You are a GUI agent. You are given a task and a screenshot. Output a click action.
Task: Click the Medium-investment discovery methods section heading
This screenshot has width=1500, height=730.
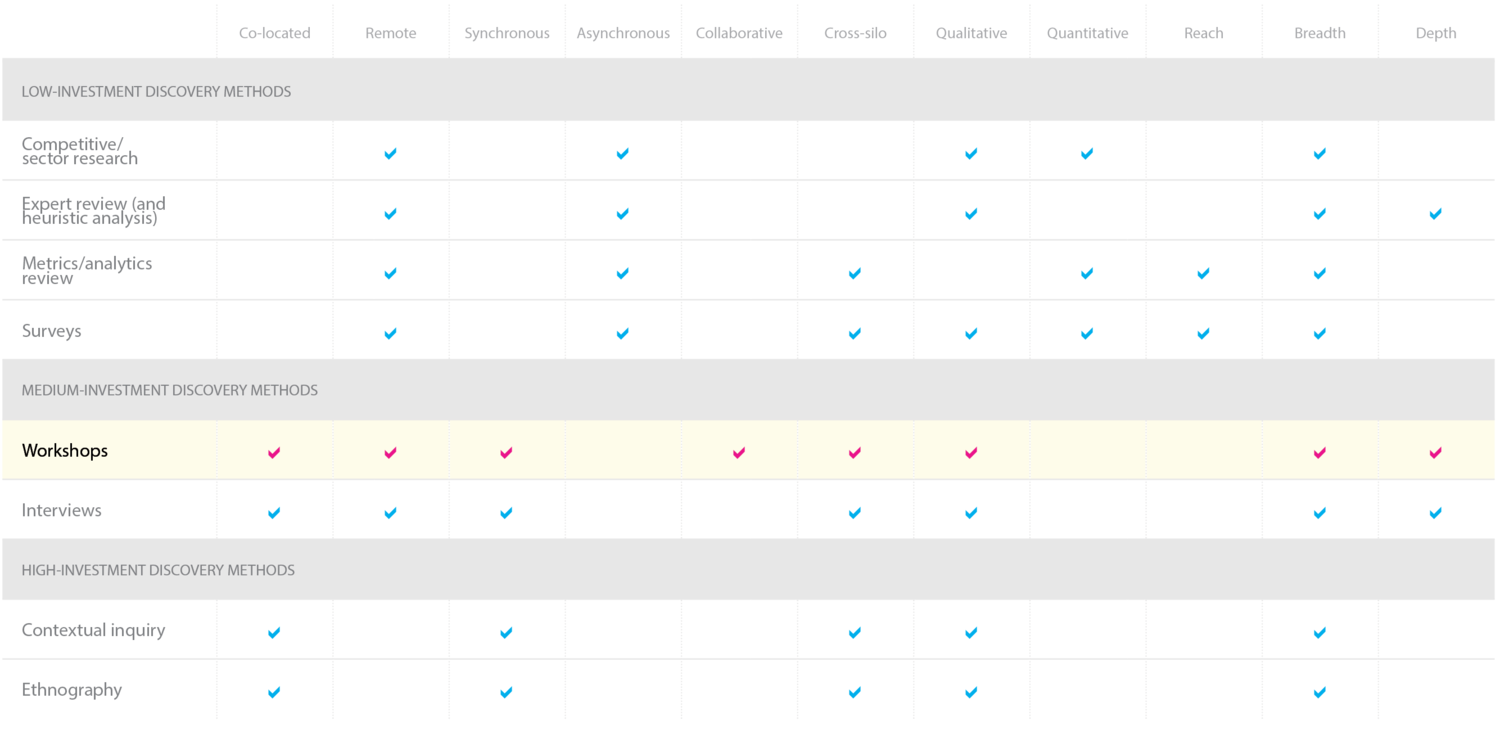[169, 390]
